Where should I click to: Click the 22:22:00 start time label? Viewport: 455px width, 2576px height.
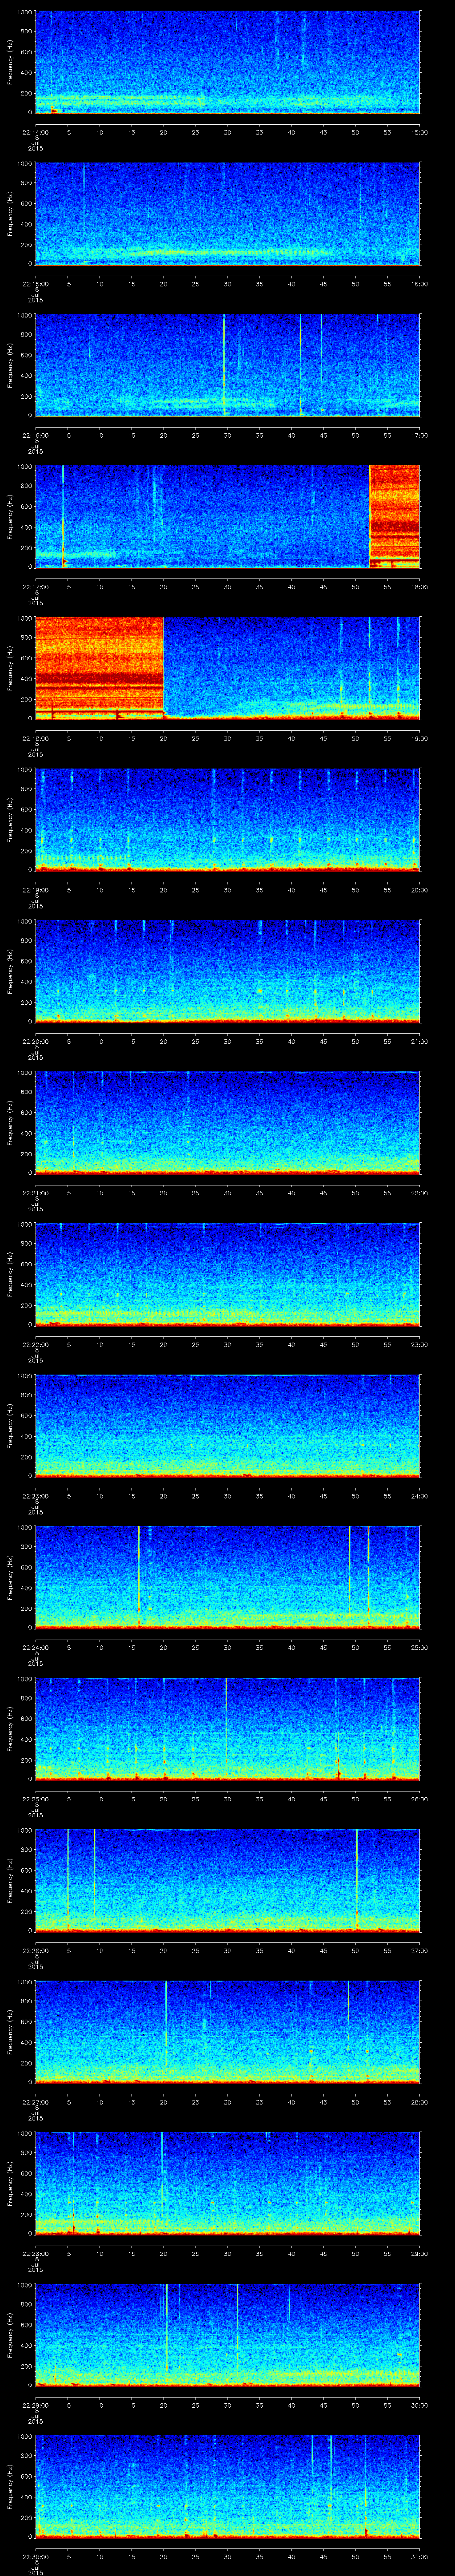point(35,1344)
